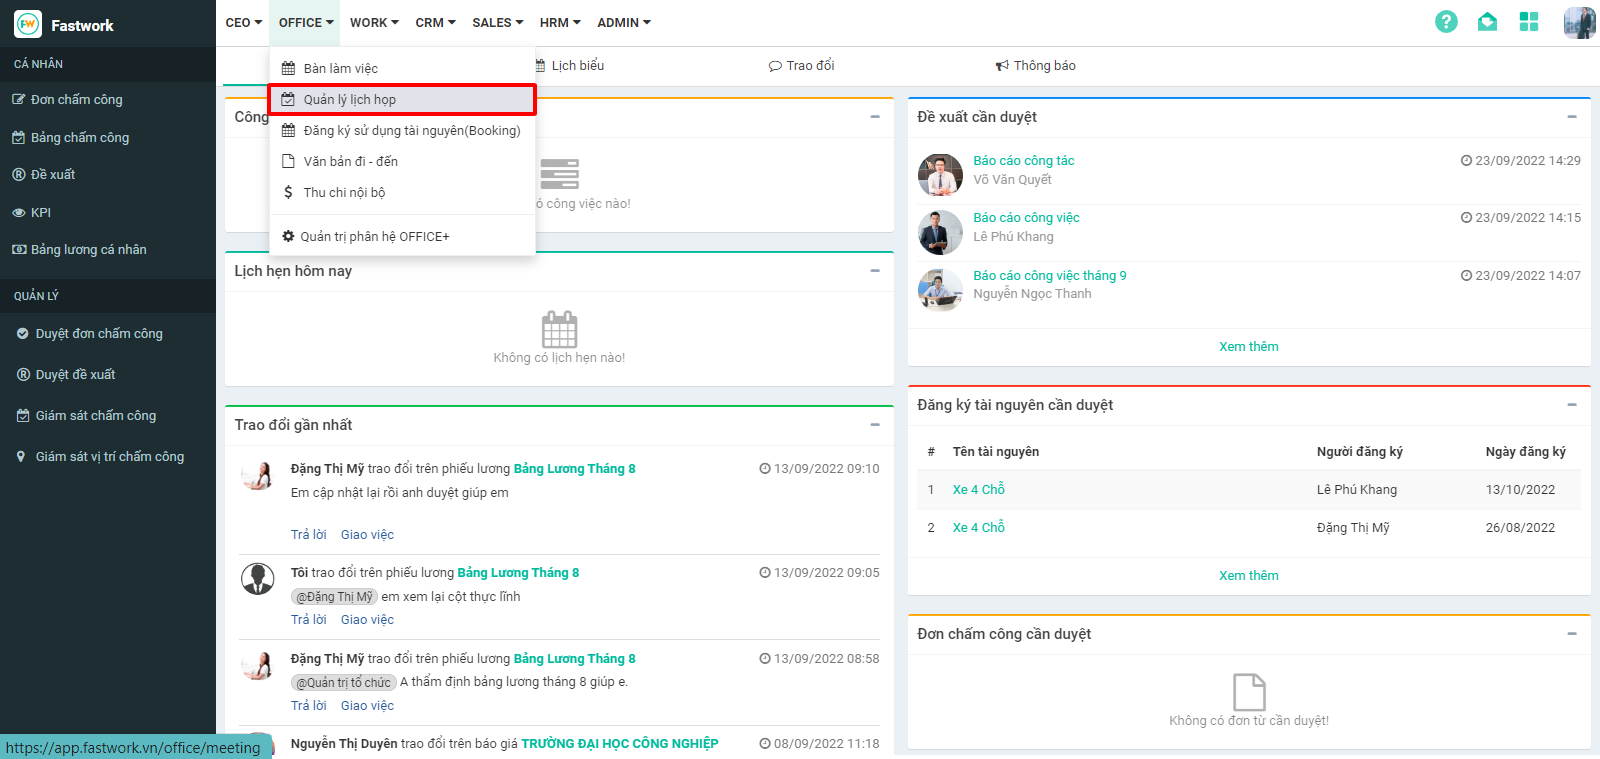
Task: Collapse the Lịch hẹn hôm nay panel
Action: tap(874, 271)
